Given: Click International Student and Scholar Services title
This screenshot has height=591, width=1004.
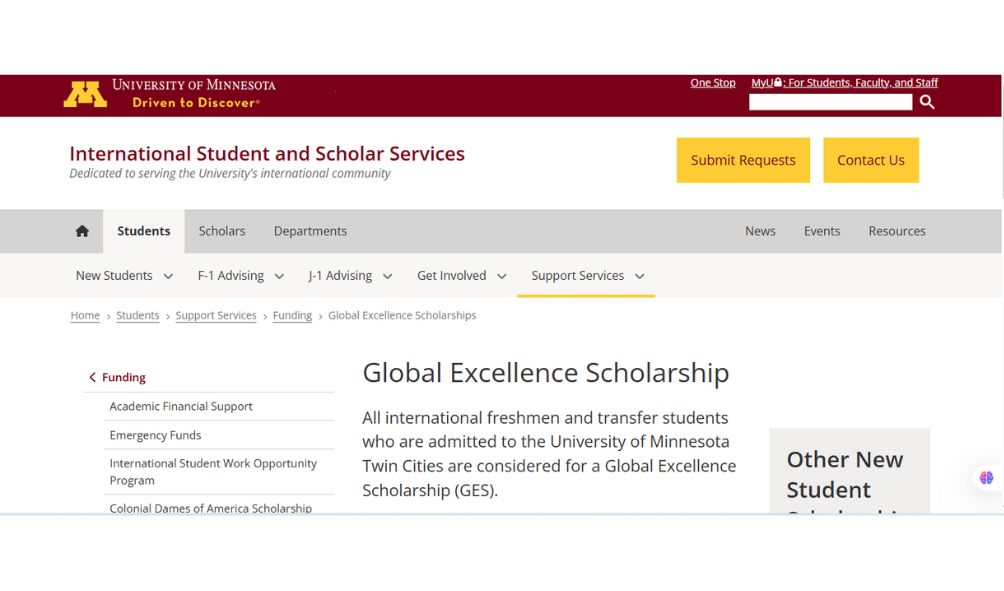Looking at the screenshot, I should 267,154.
